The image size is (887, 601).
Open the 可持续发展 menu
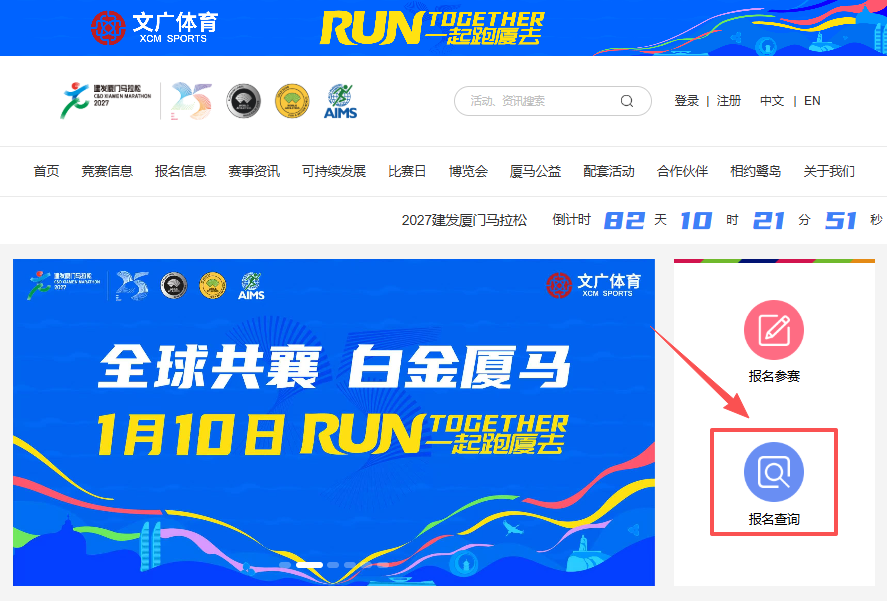click(x=334, y=171)
